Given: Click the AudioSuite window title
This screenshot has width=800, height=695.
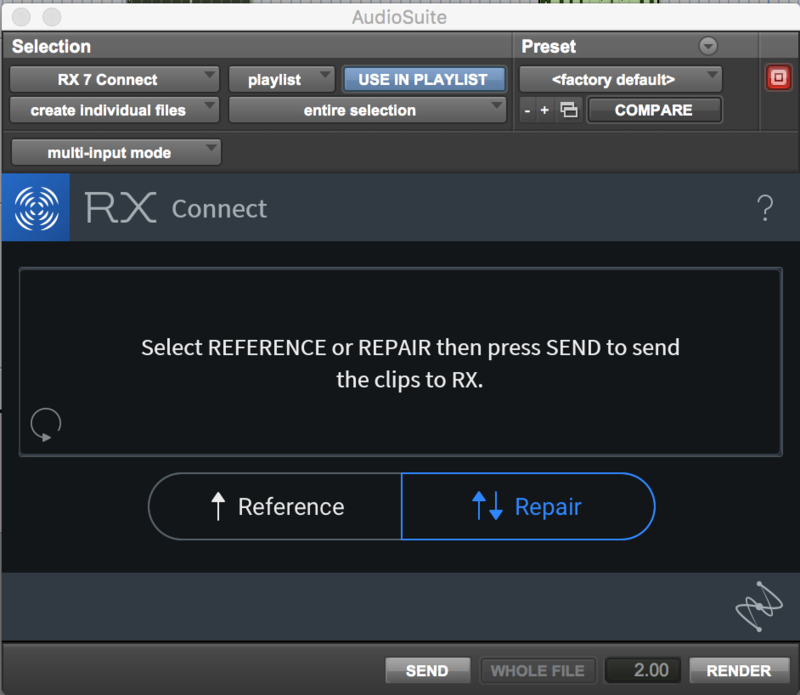Looking at the screenshot, I should point(399,17).
